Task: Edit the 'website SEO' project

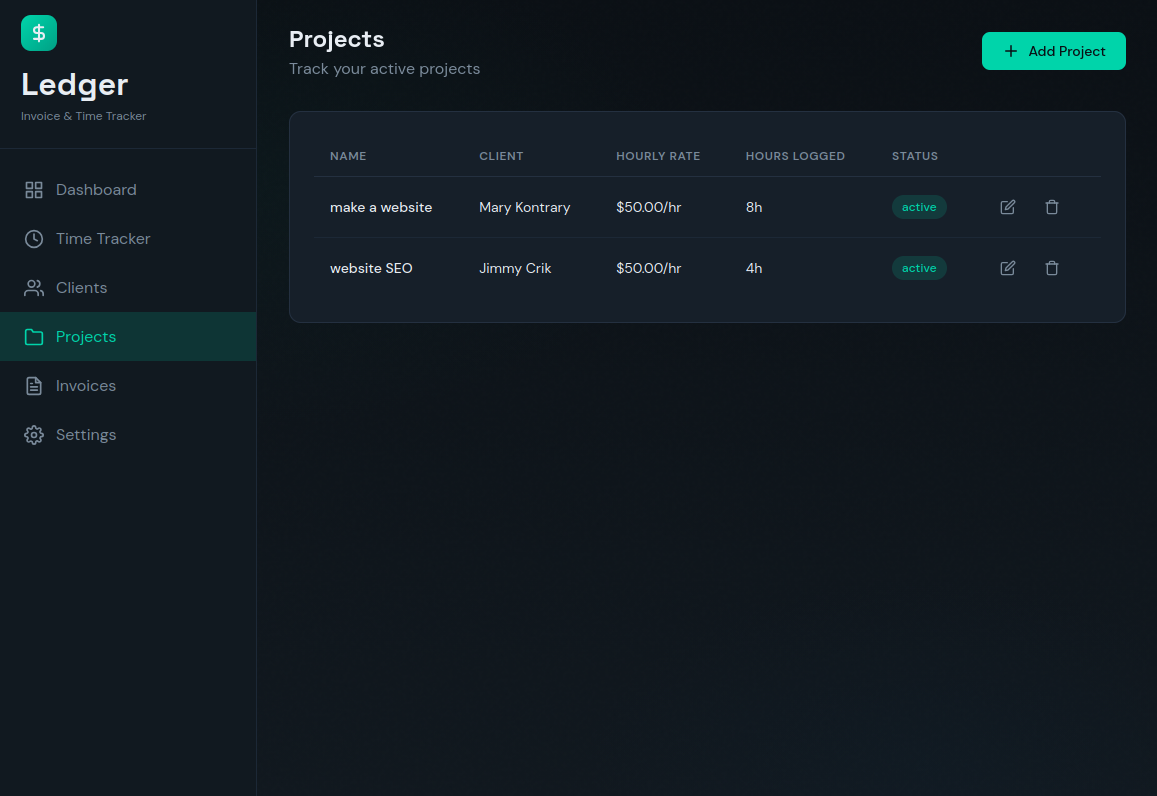Action: click(x=1007, y=269)
